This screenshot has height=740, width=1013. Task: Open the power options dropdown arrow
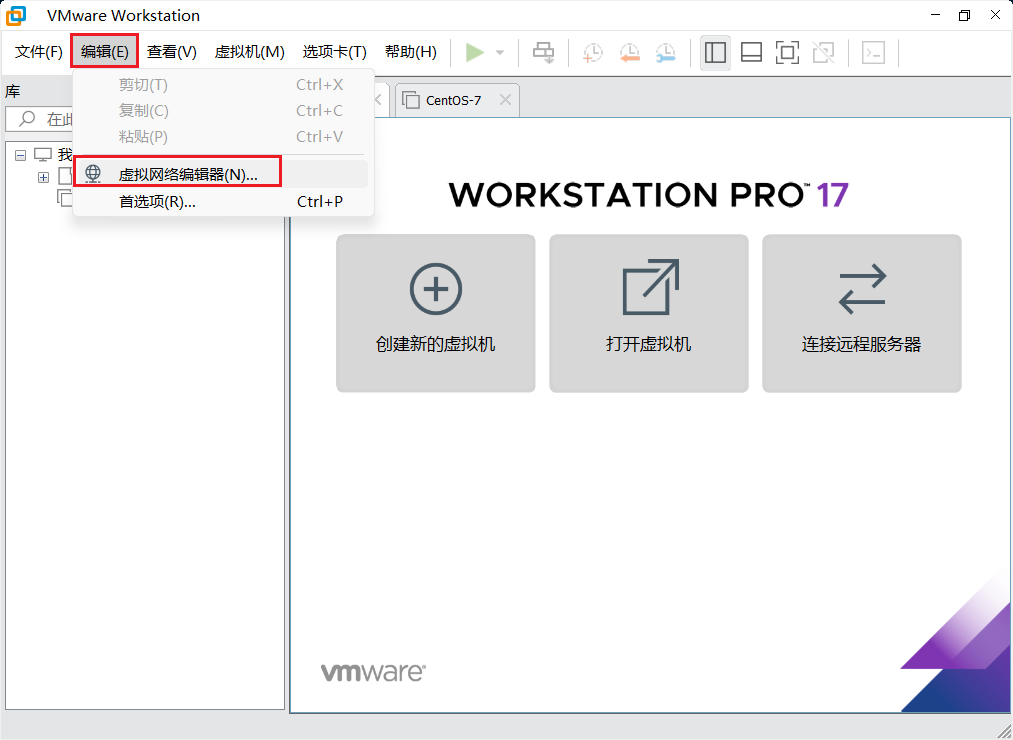pos(499,52)
